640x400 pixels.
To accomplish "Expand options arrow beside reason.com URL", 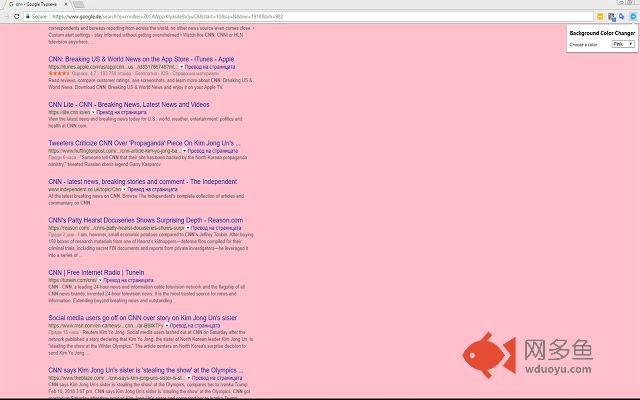I will [188, 228].
